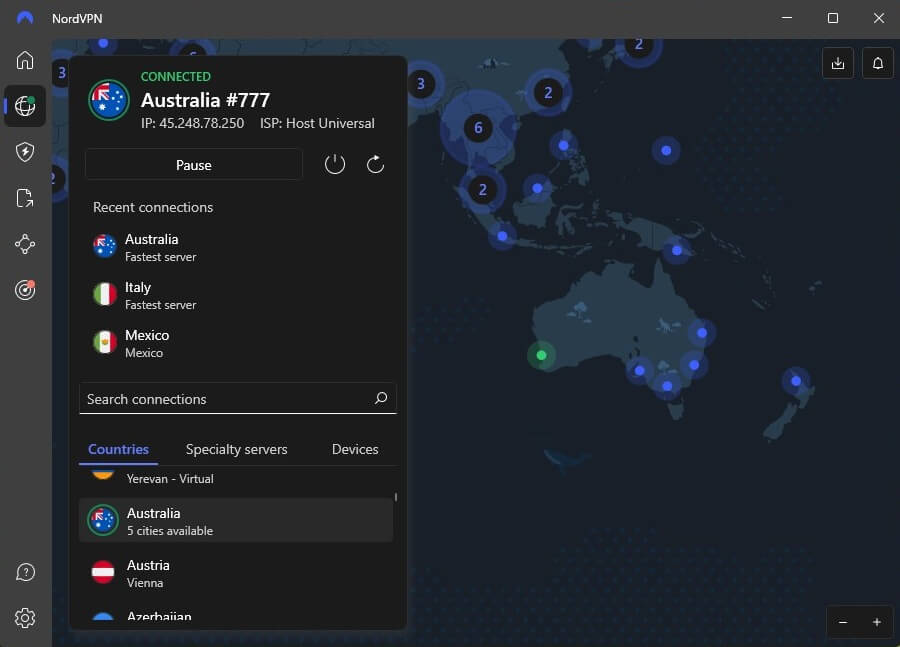The width and height of the screenshot is (900, 647).
Task: Click the disconnect power icon
Action: point(335,165)
